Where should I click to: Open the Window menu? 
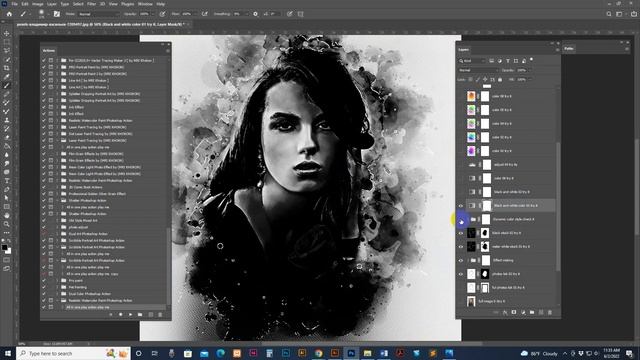pyautogui.click(x=145, y=4)
